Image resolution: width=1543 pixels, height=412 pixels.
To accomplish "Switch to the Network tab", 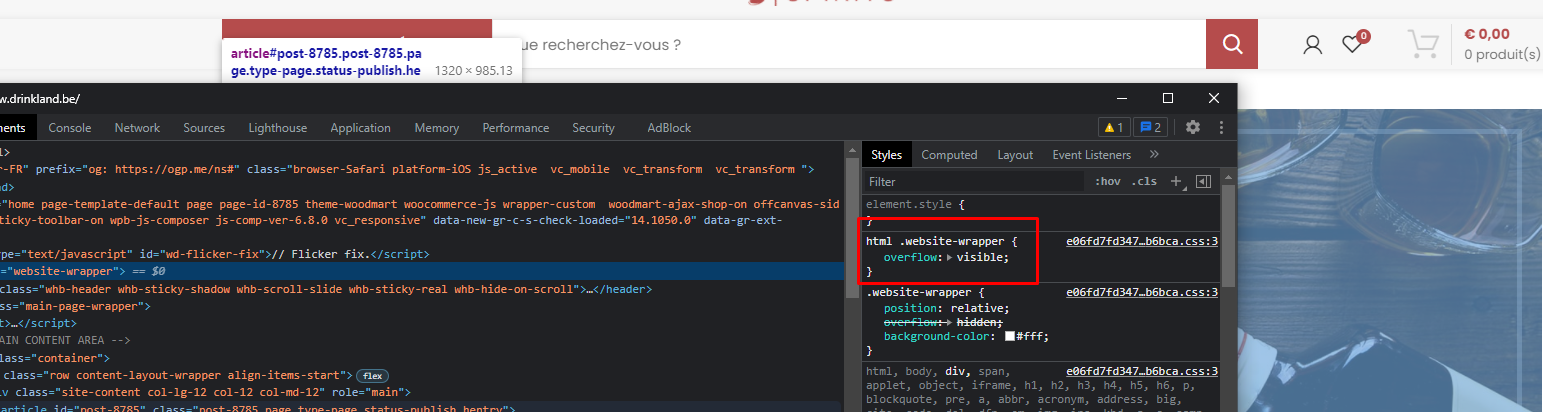I will click(137, 127).
